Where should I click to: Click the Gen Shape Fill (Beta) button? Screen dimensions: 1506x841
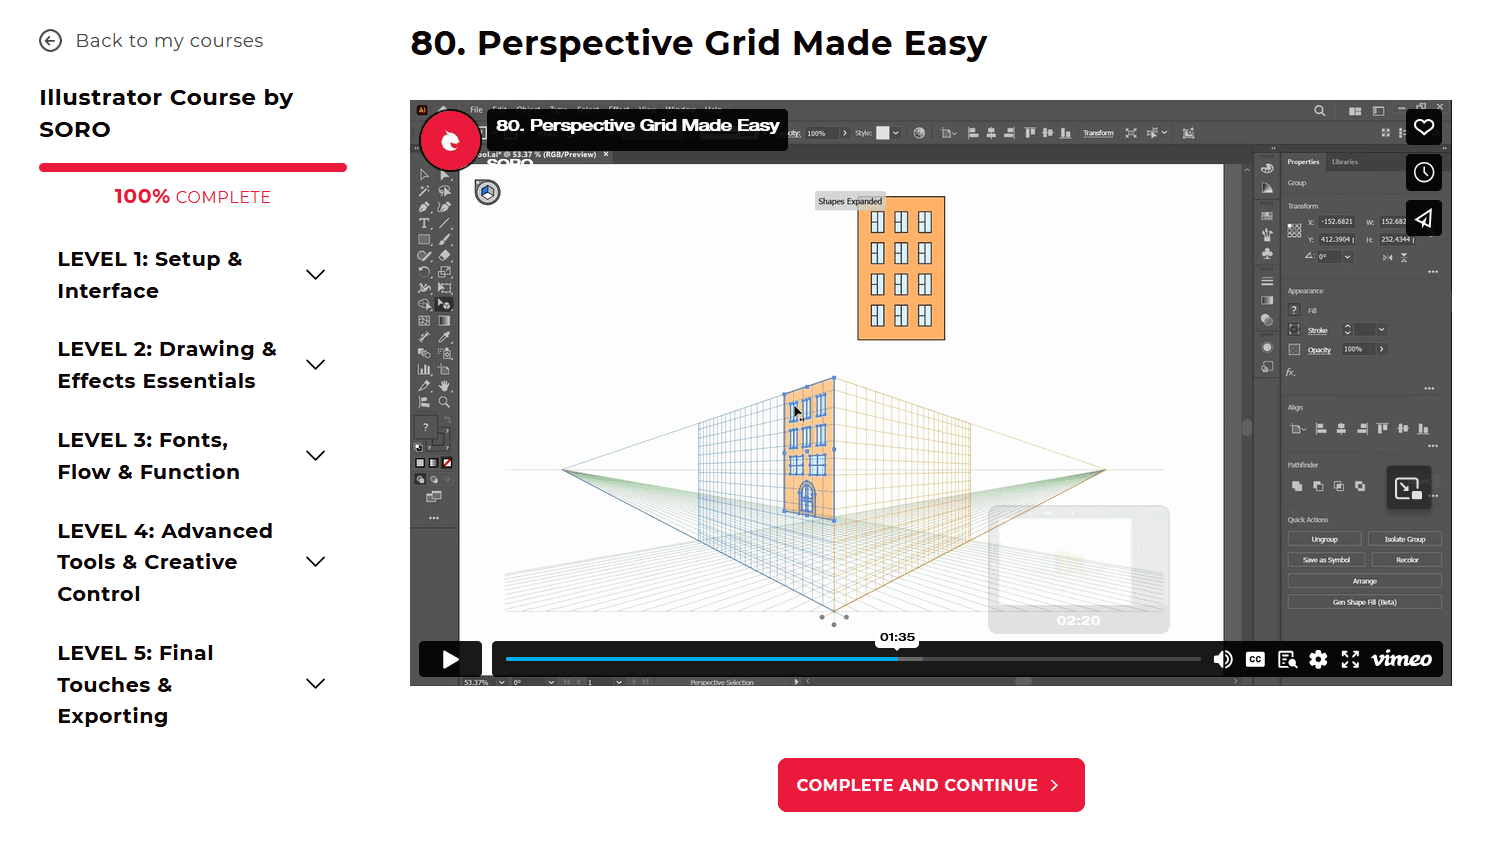click(x=1365, y=602)
